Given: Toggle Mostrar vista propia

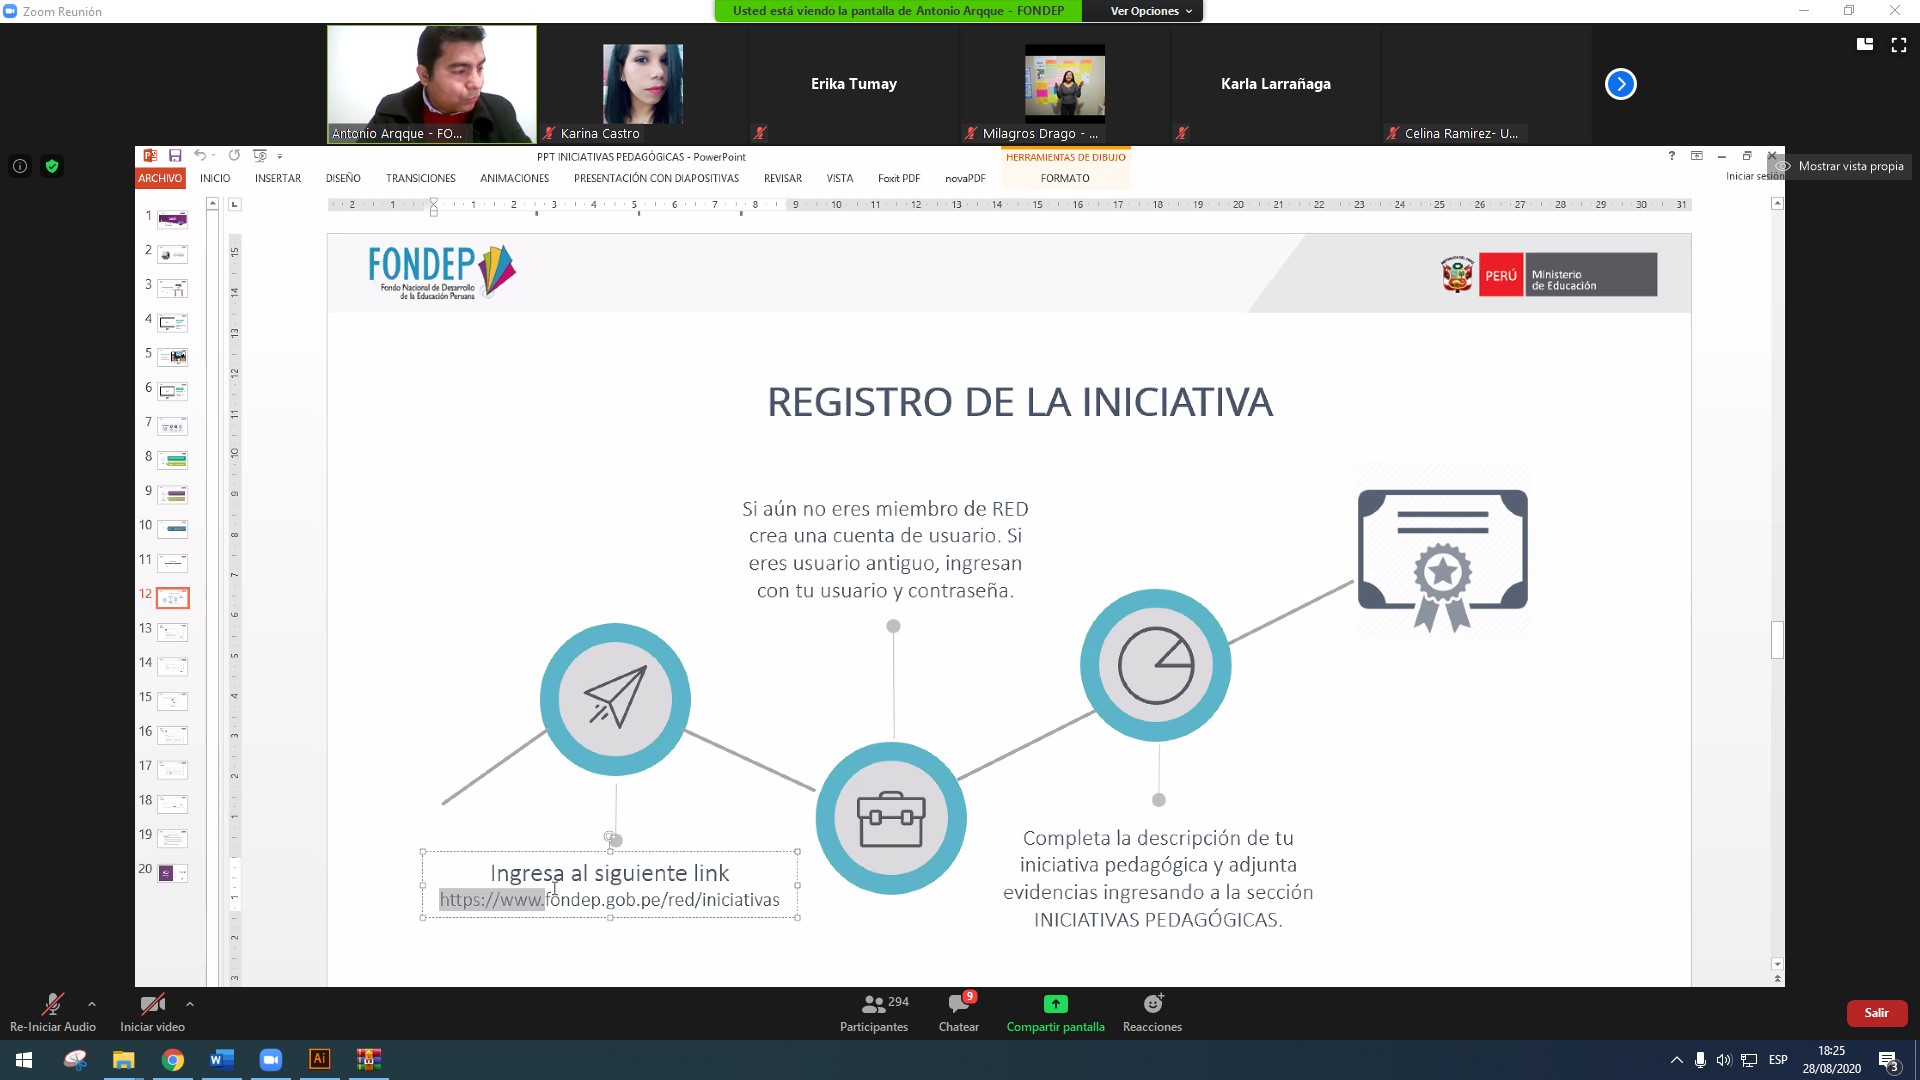Looking at the screenshot, I should coord(1849,166).
